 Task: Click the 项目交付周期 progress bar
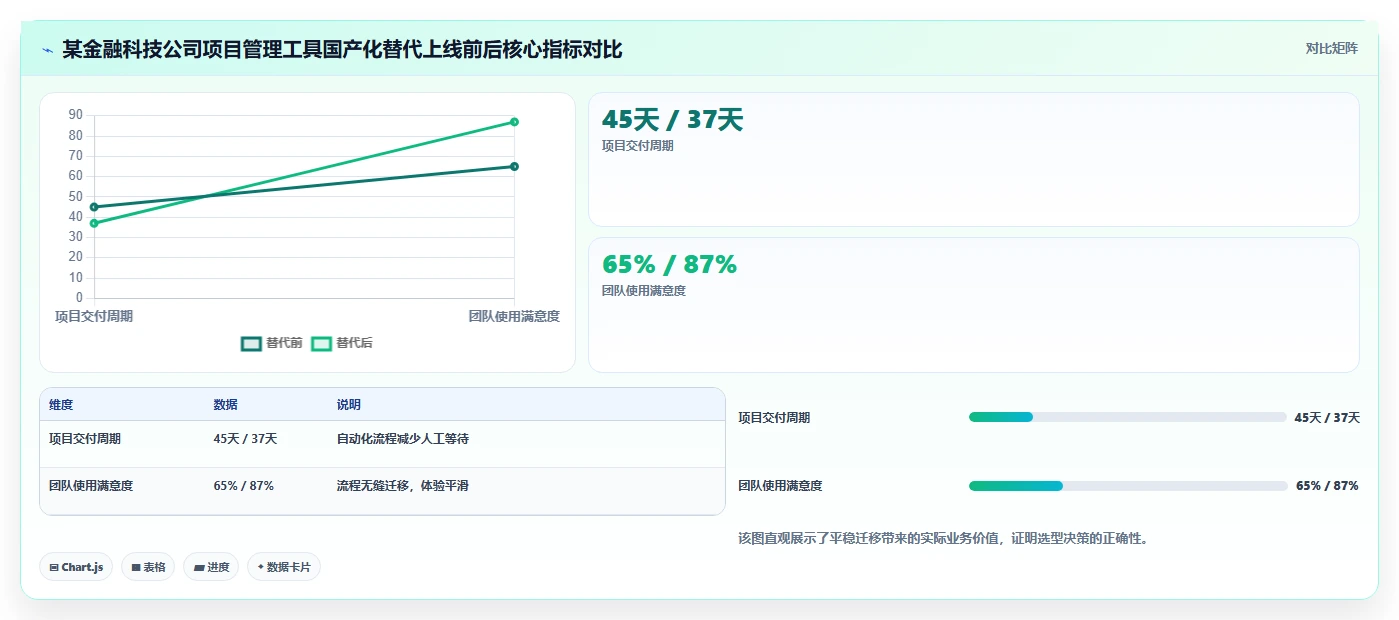click(1127, 417)
